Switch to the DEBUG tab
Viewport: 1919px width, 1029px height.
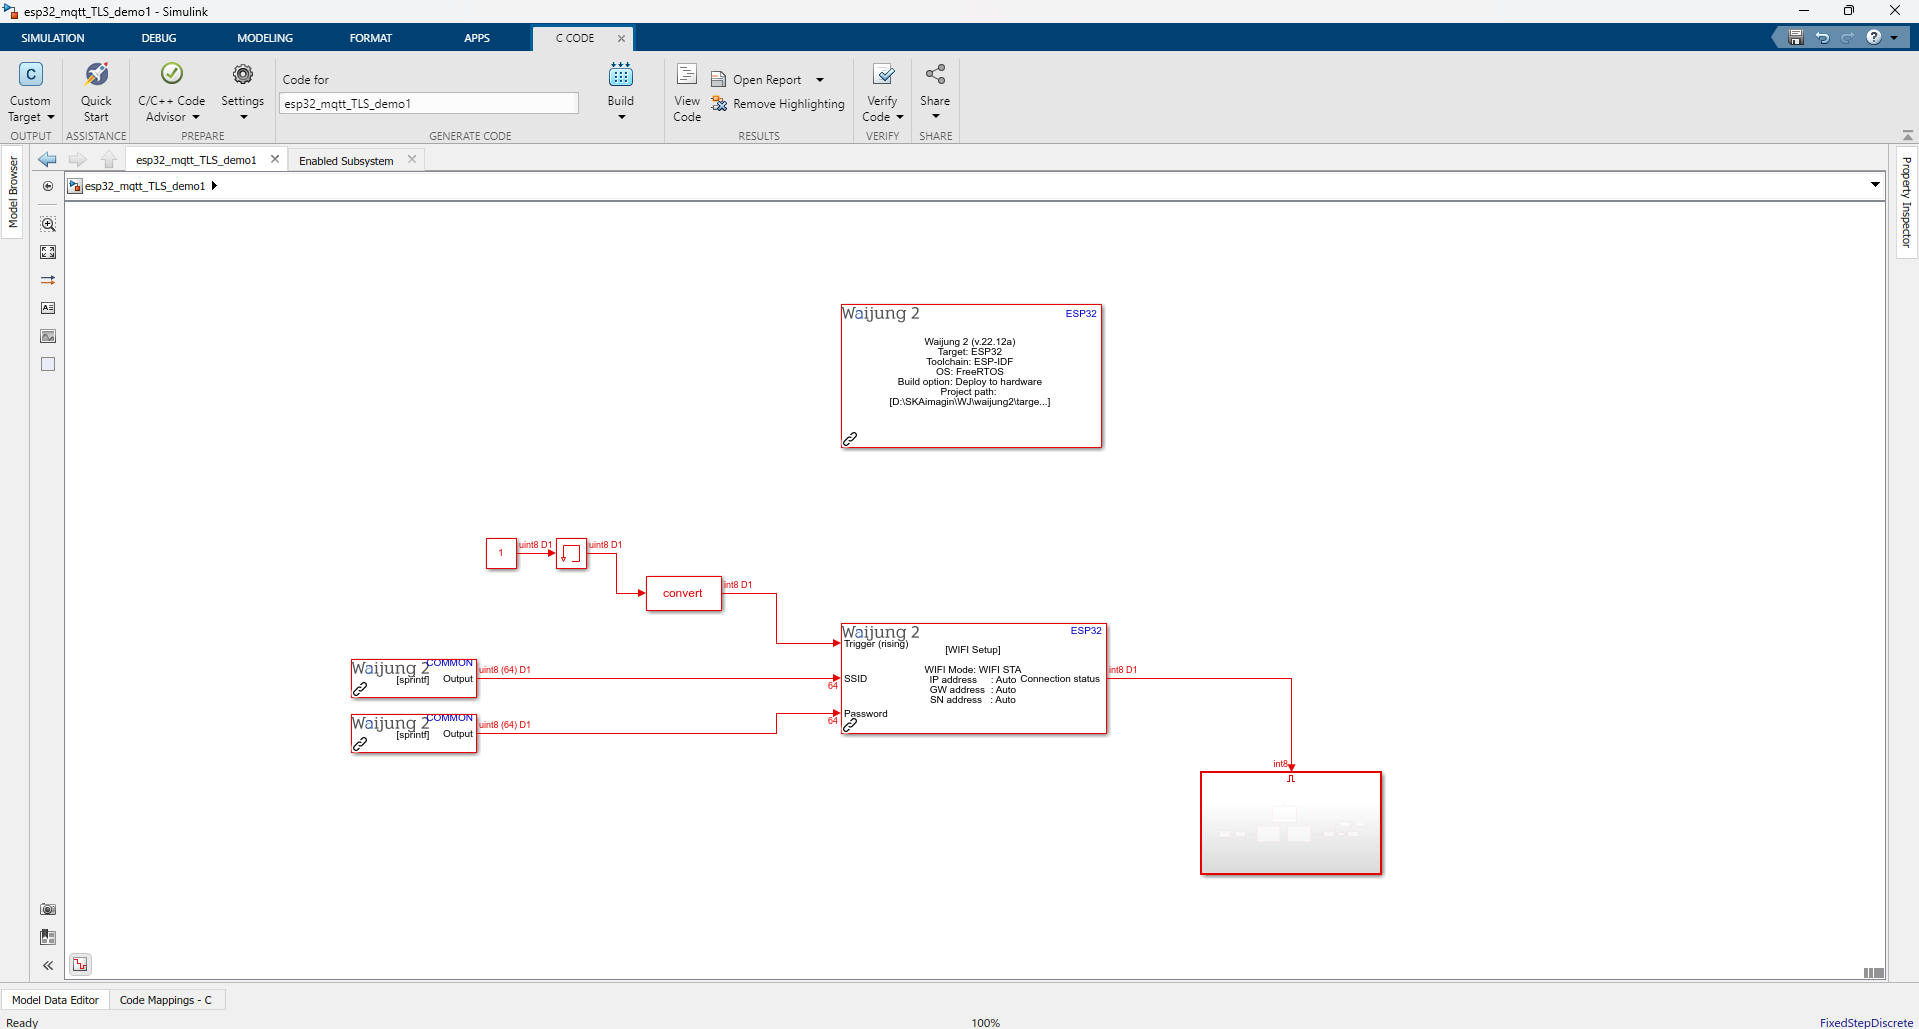click(x=159, y=38)
